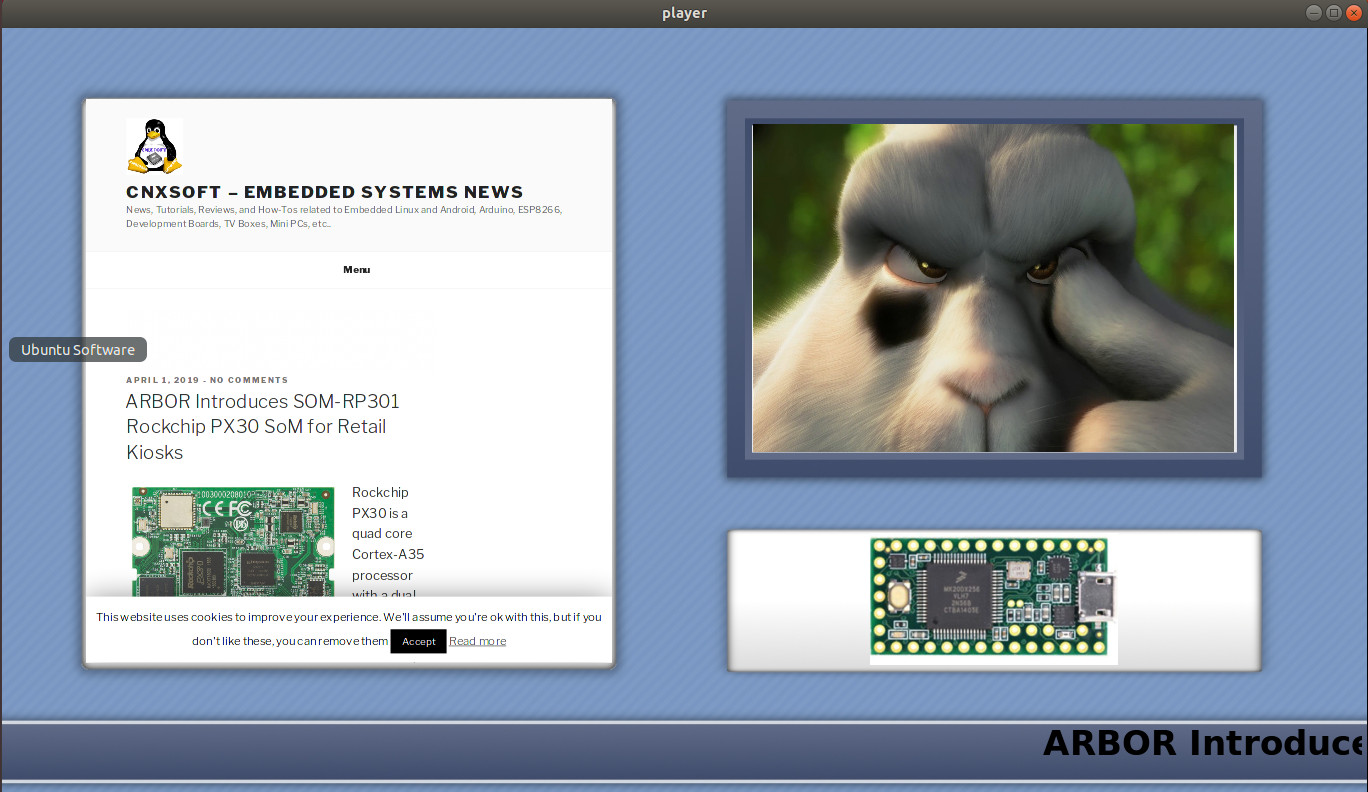This screenshot has height=792, width=1368.
Task: Open the Menu toggle on webpage
Action: [x=357, y=270]
